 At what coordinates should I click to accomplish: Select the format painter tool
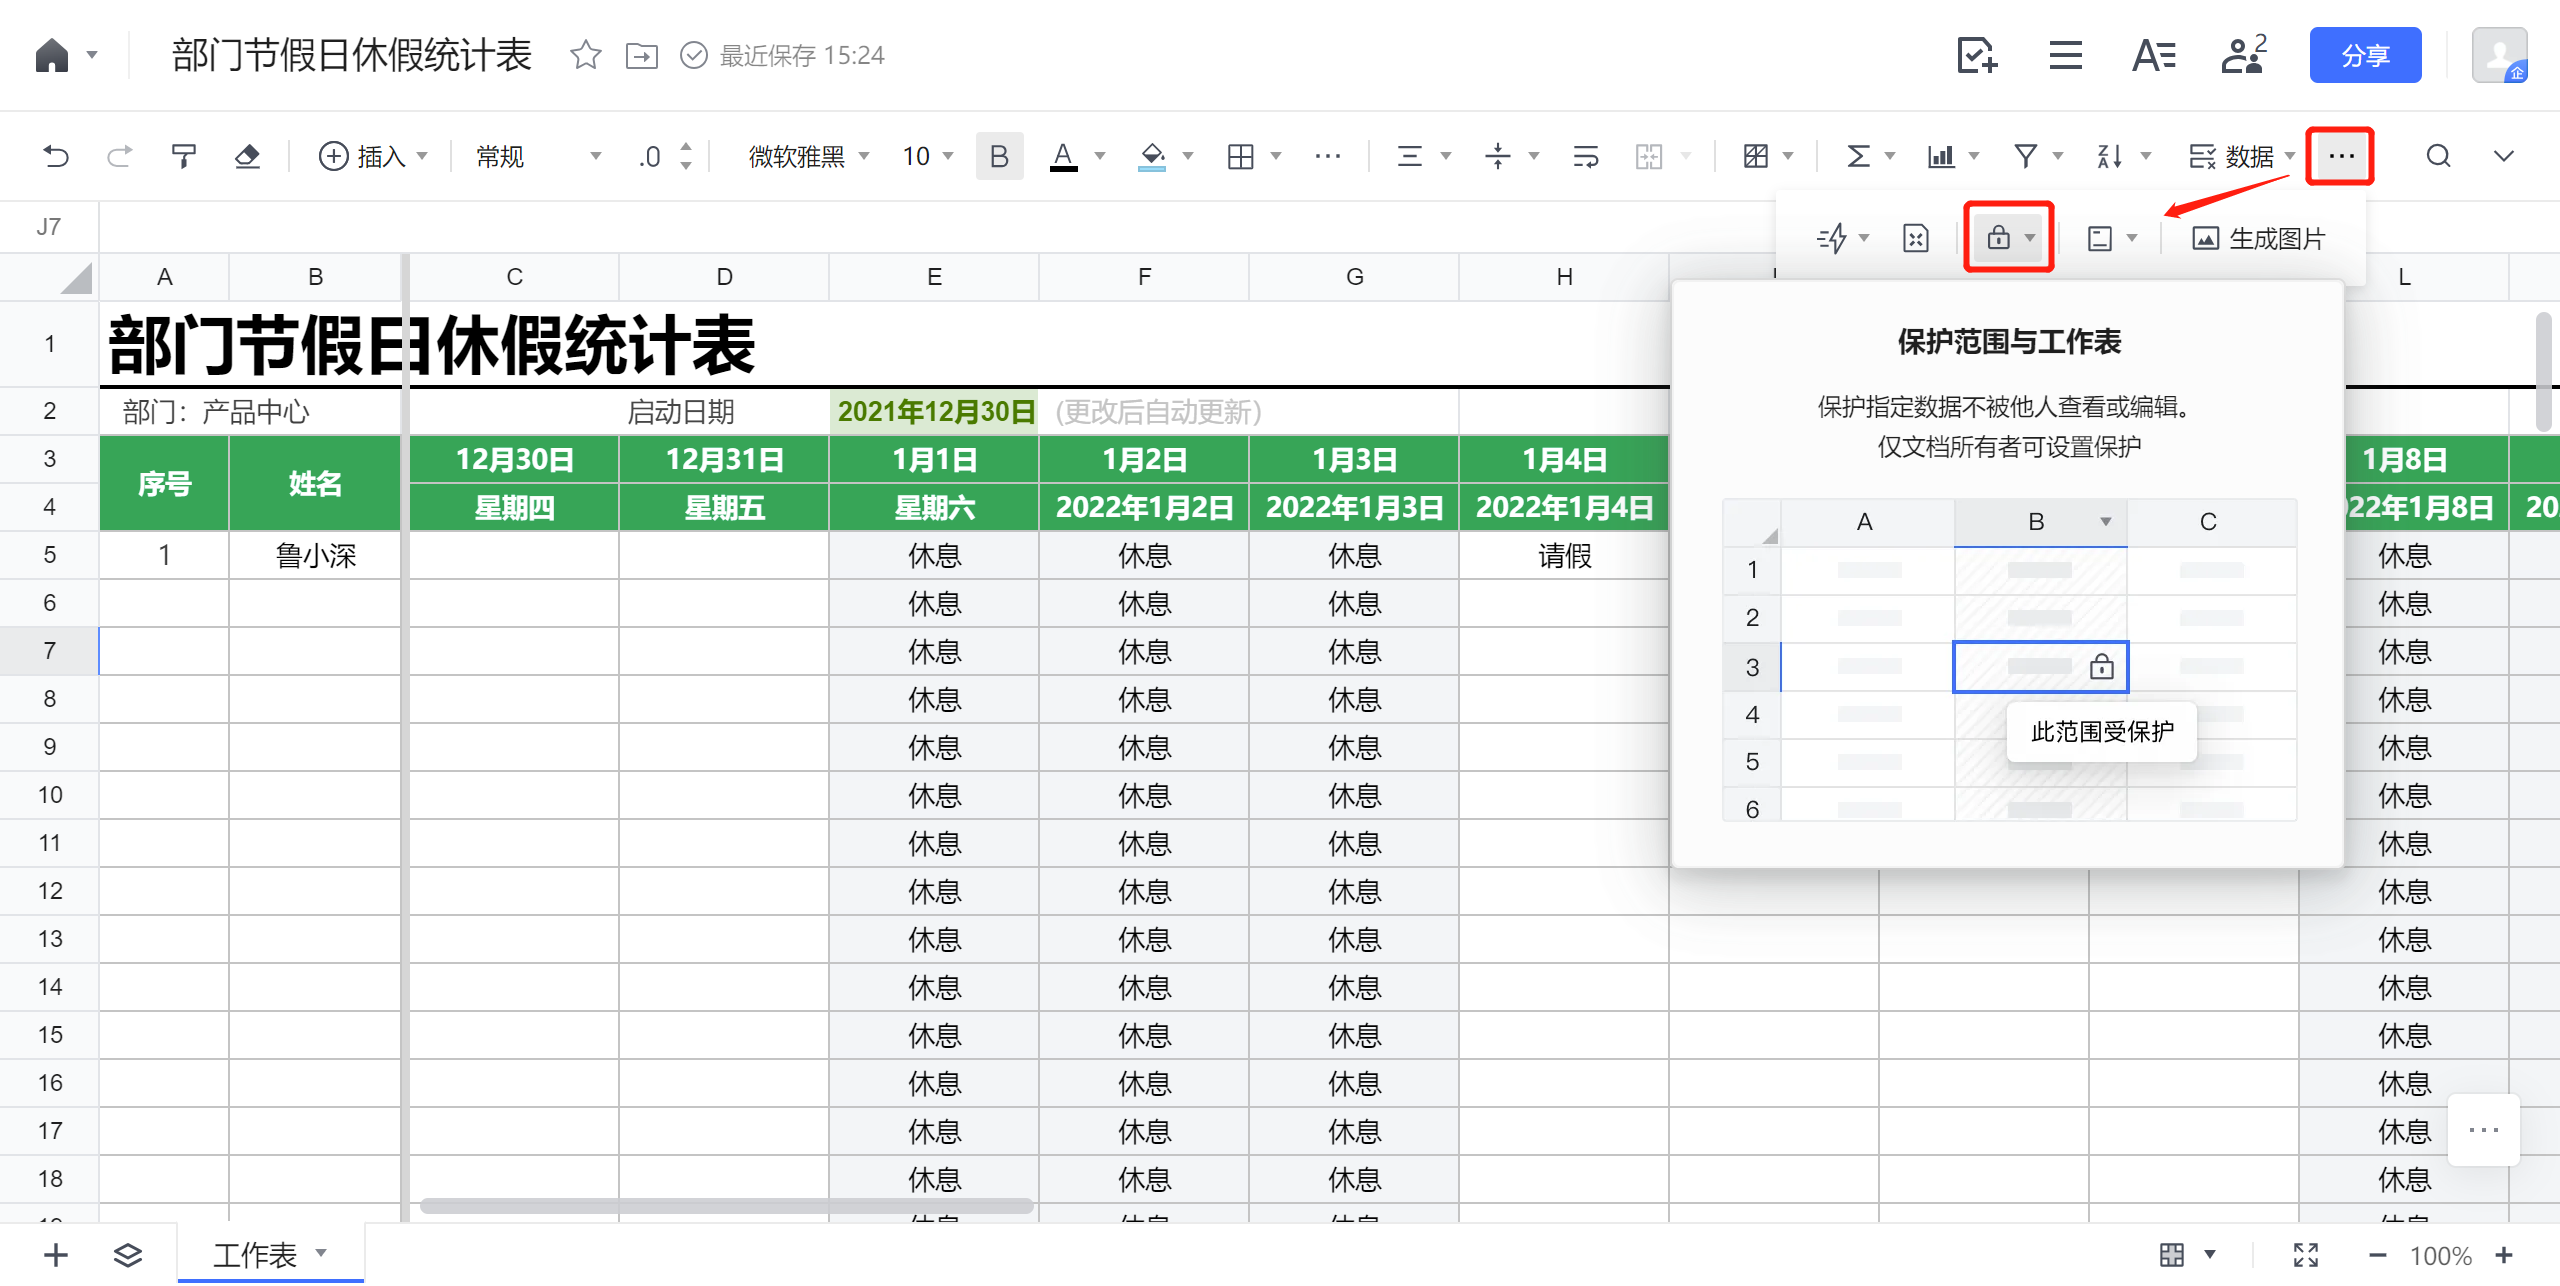pos(183,156)
